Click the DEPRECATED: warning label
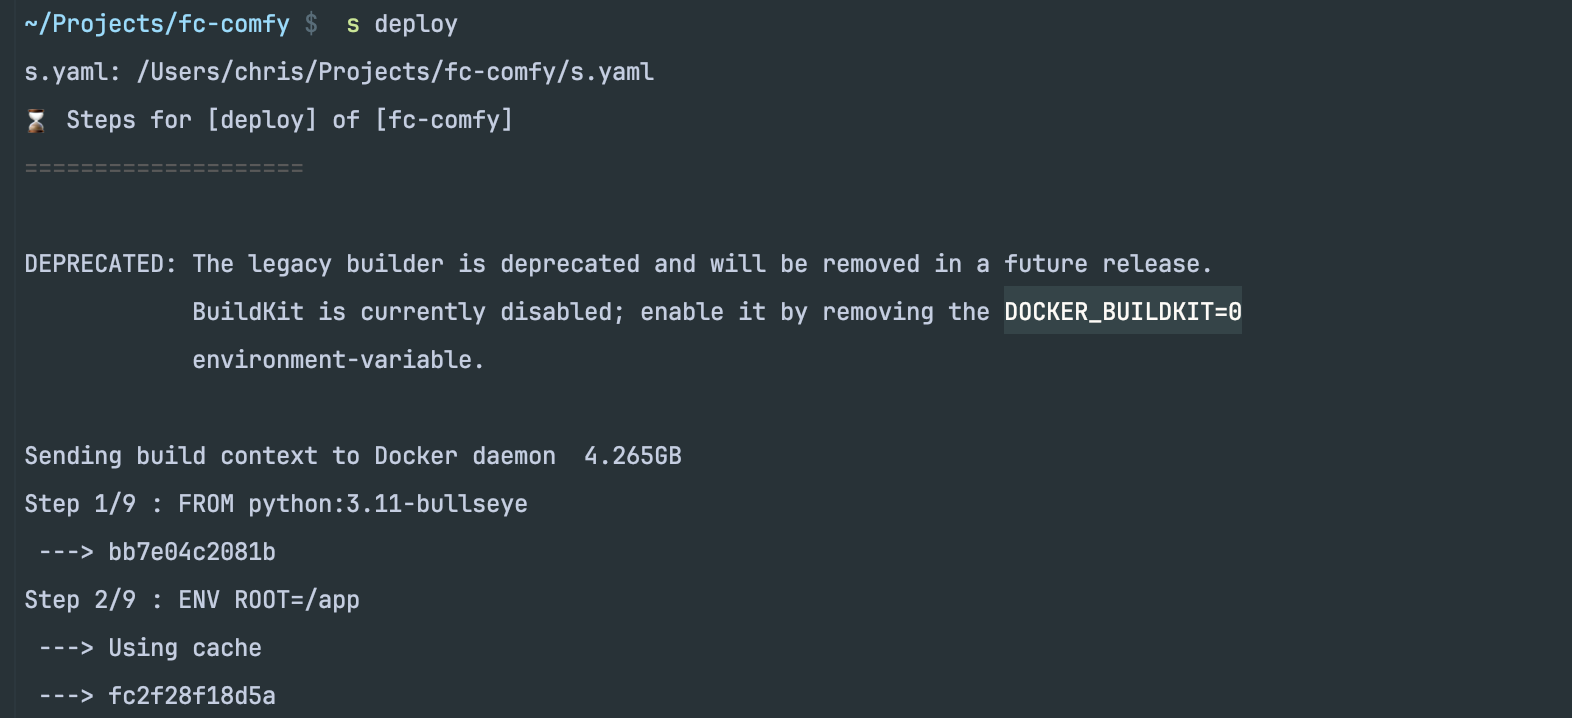The width and height of the screenshot is (1572, 718). click(100, 264)
